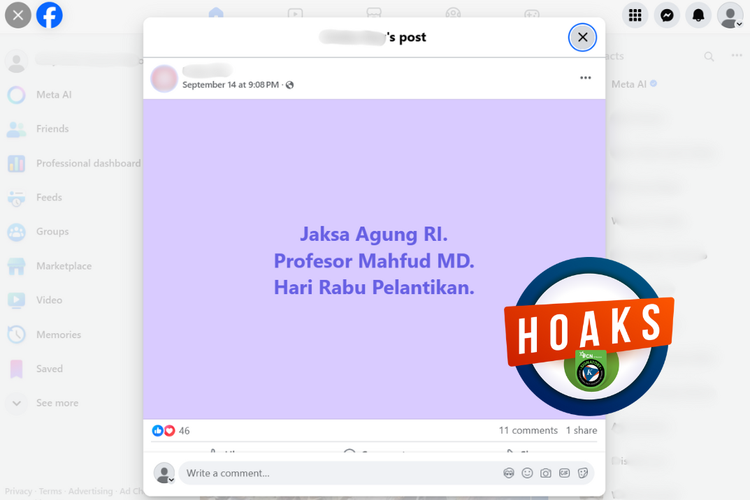The width and height of the screenshot is (750, 500).
Task: Open the notifications bell
Action: tap(698, 15)
